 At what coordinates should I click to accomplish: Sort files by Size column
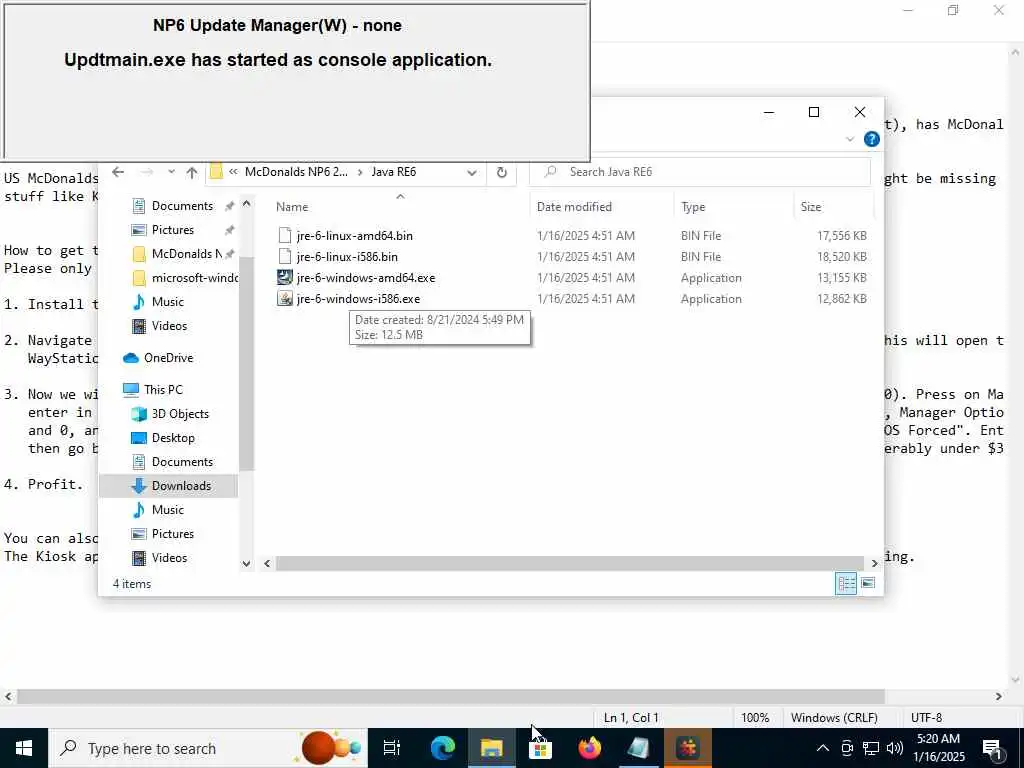(x=810, y=207)
